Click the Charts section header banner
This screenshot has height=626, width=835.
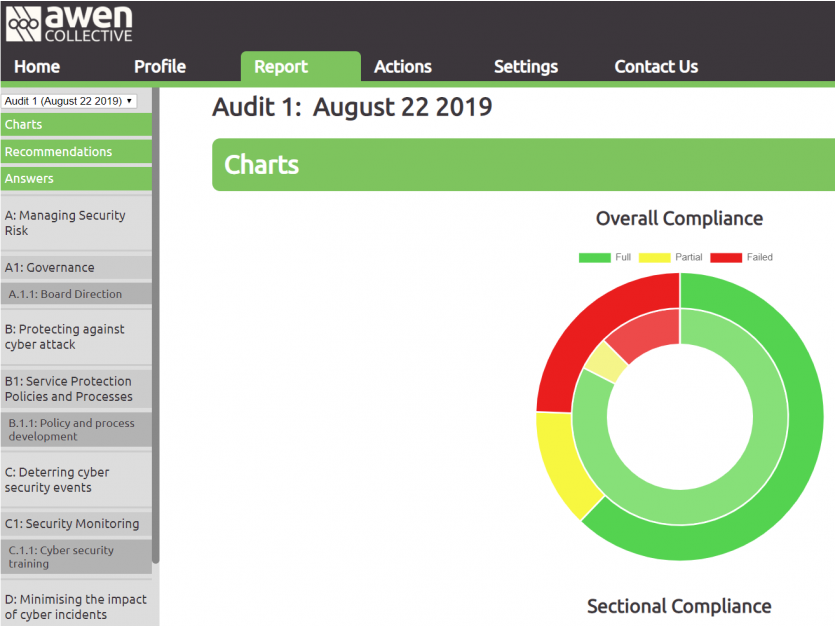click(523, 164)
